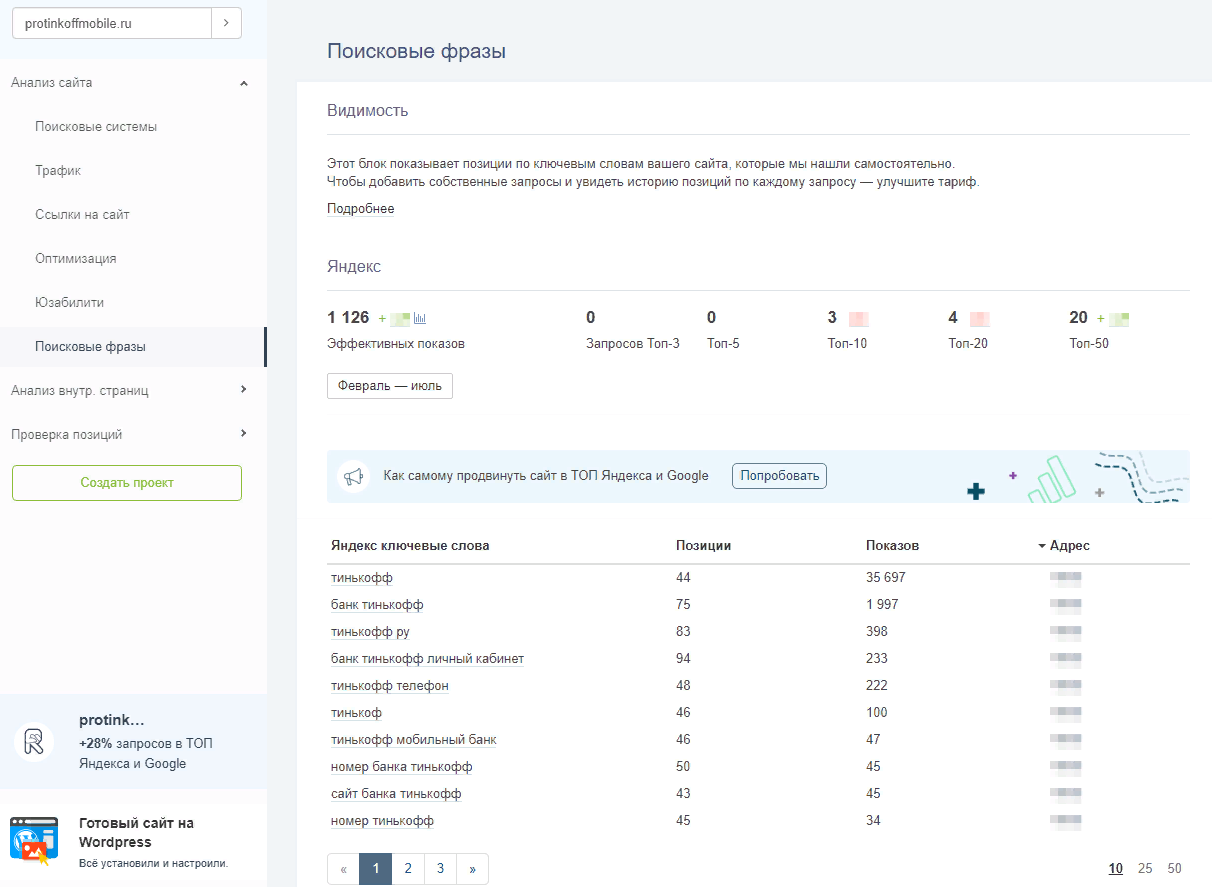Click the protinkoffmobile.ru domain input field
The width and height of the screenshot is (1212, 887).
coord(112,23)
